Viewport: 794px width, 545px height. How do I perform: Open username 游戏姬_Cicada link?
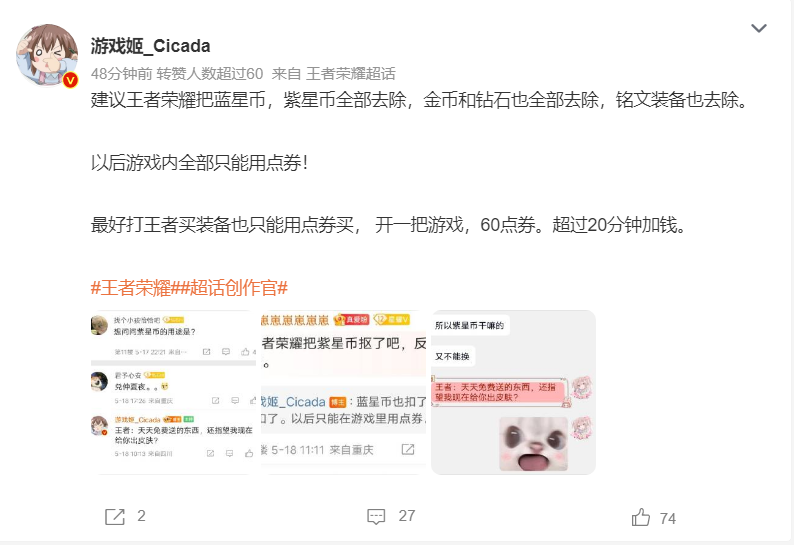[x=150, y=46]
